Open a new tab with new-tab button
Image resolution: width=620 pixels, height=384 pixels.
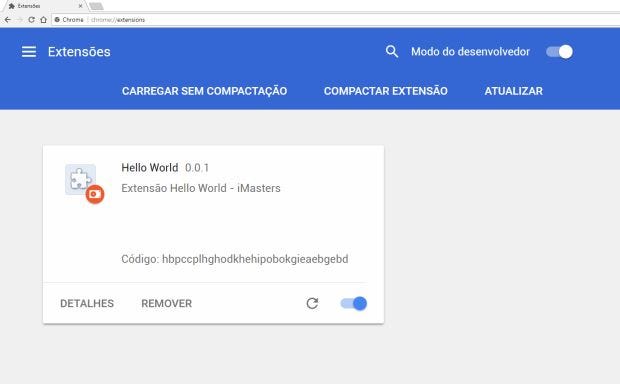[96, 6]
